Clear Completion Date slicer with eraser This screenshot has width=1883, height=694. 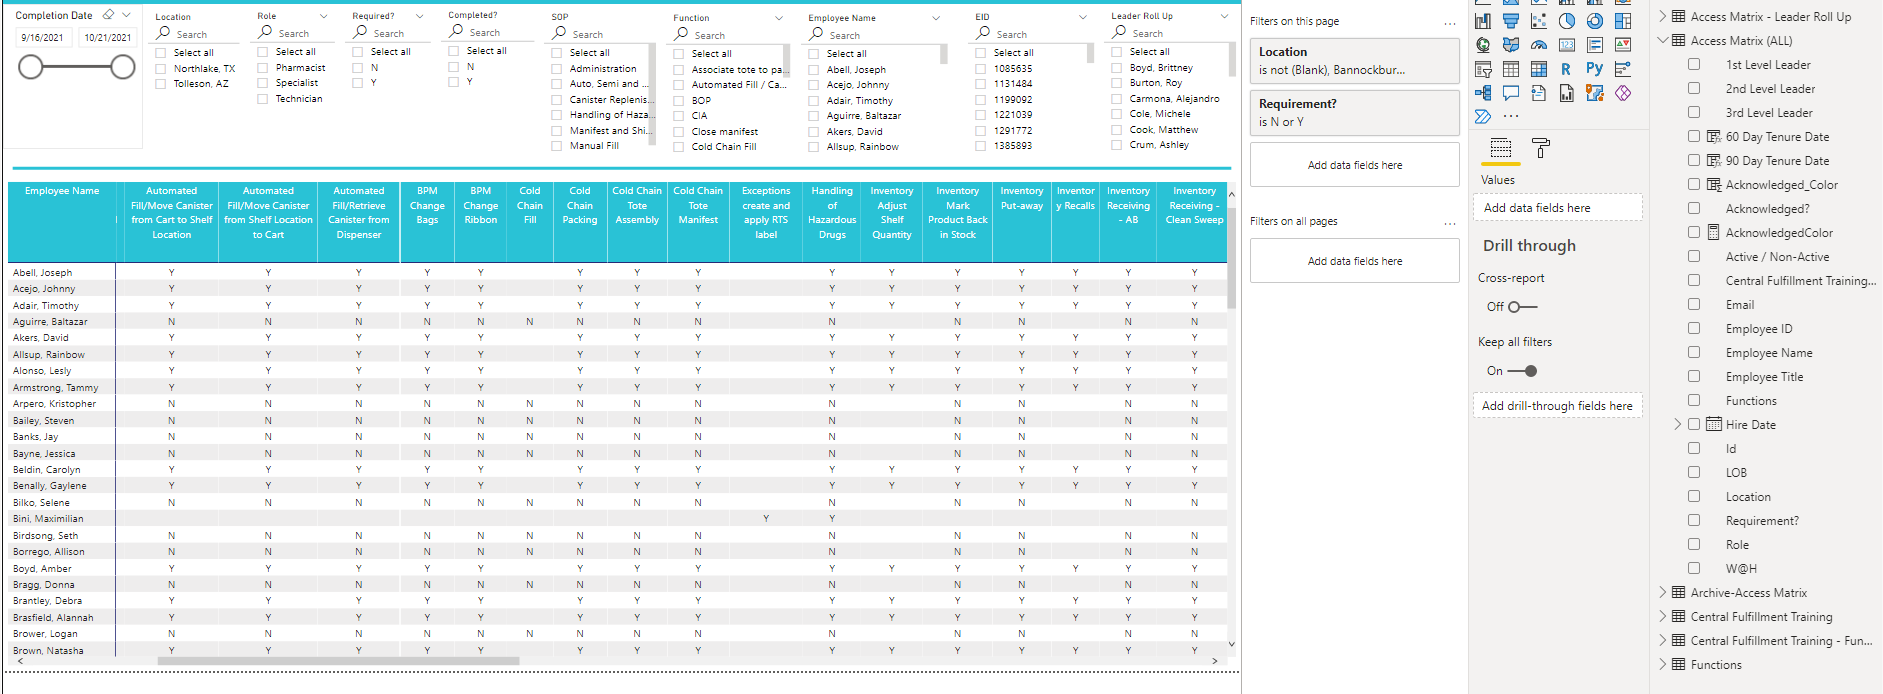109,15
